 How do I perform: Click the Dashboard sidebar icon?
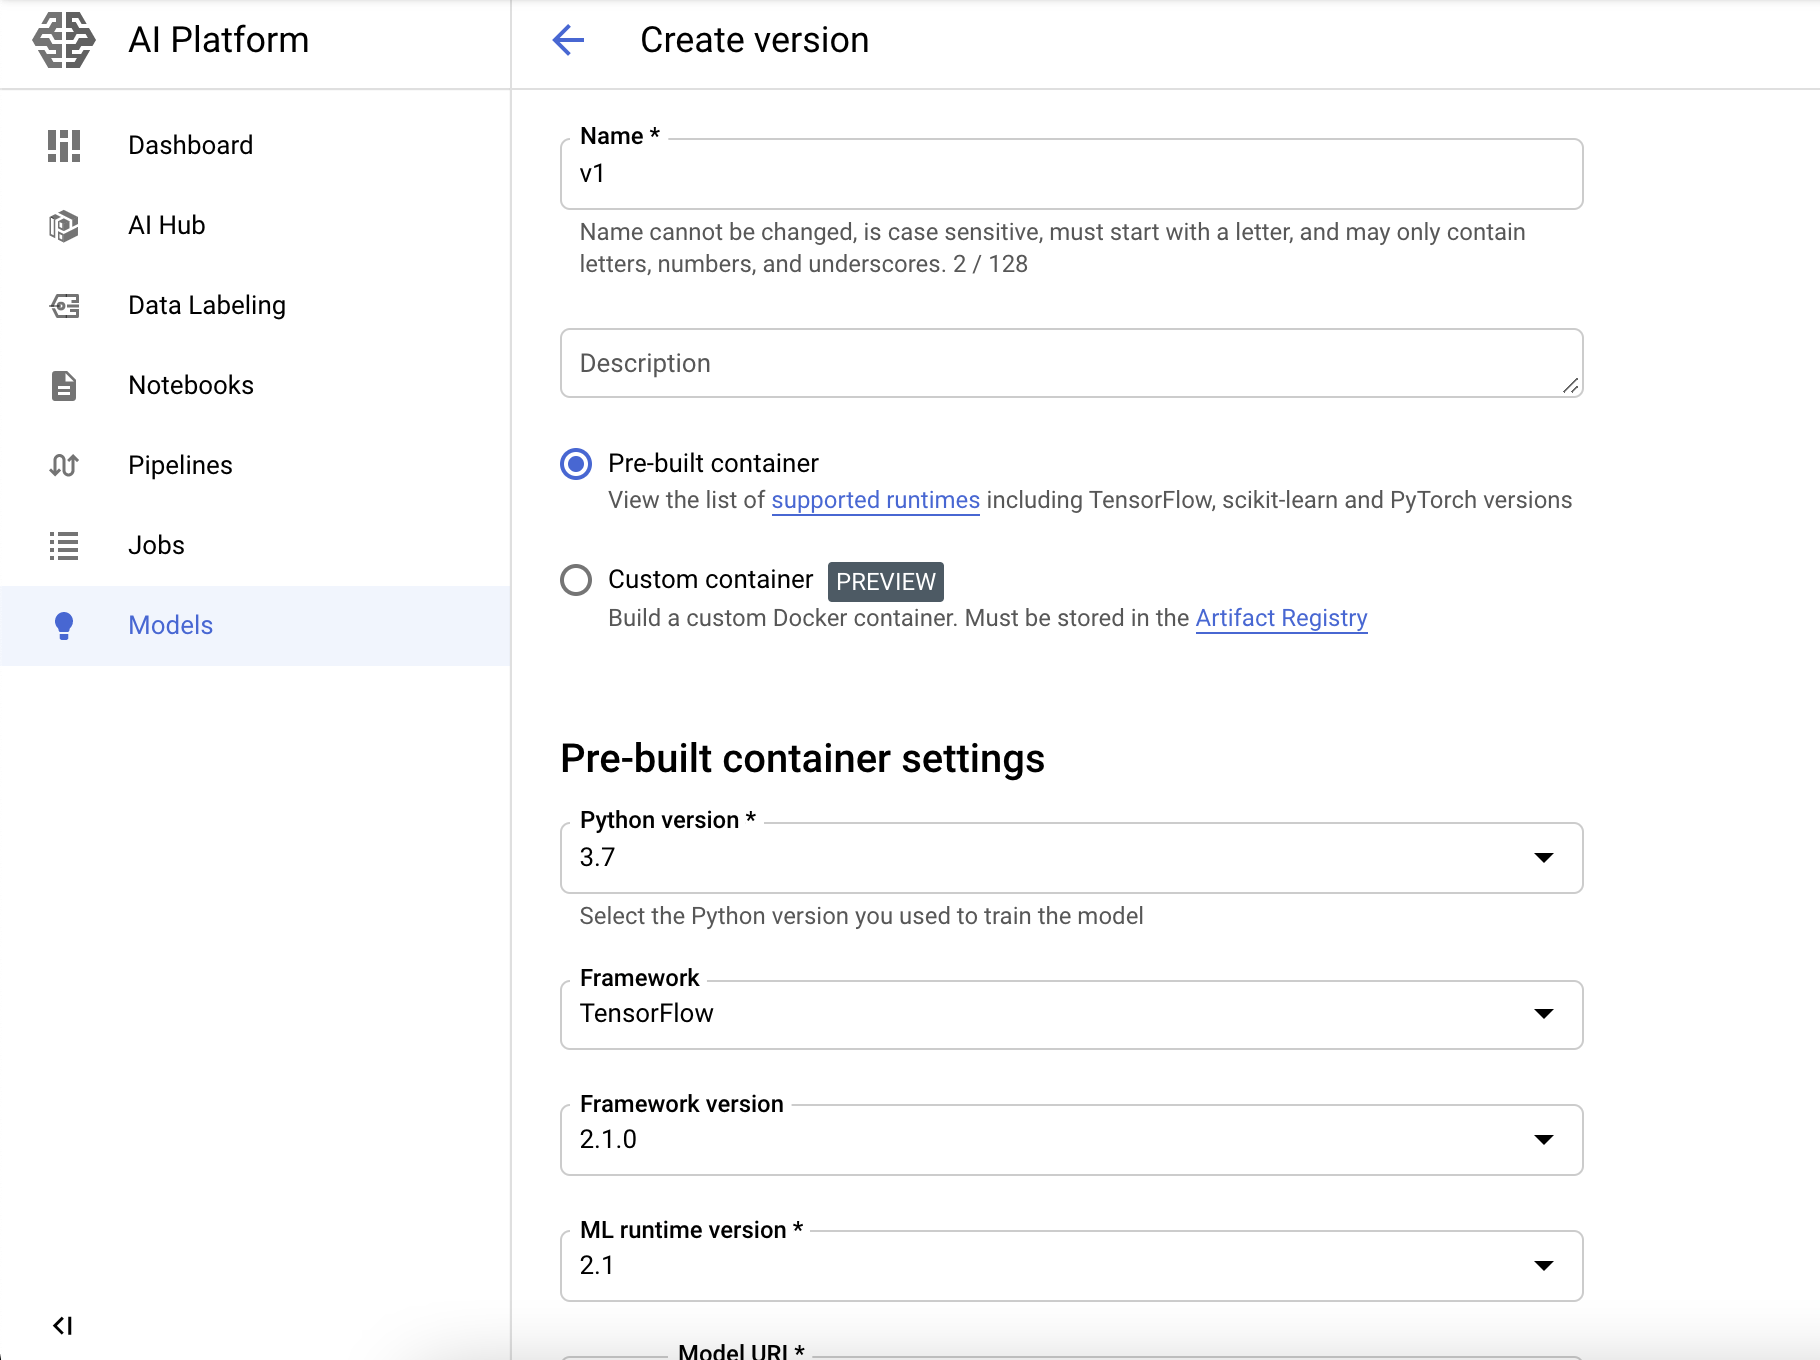tap(64, 145)
